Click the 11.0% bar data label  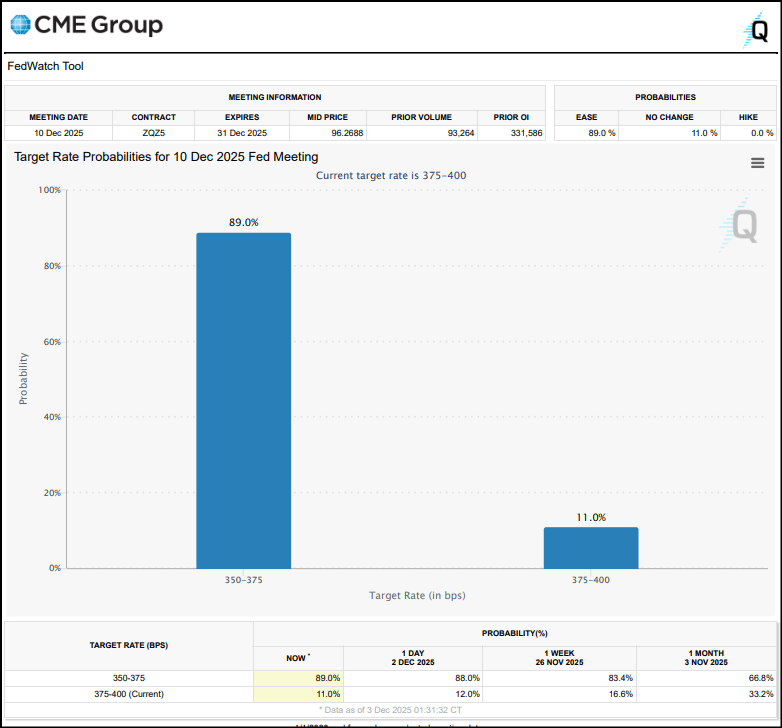591,518
